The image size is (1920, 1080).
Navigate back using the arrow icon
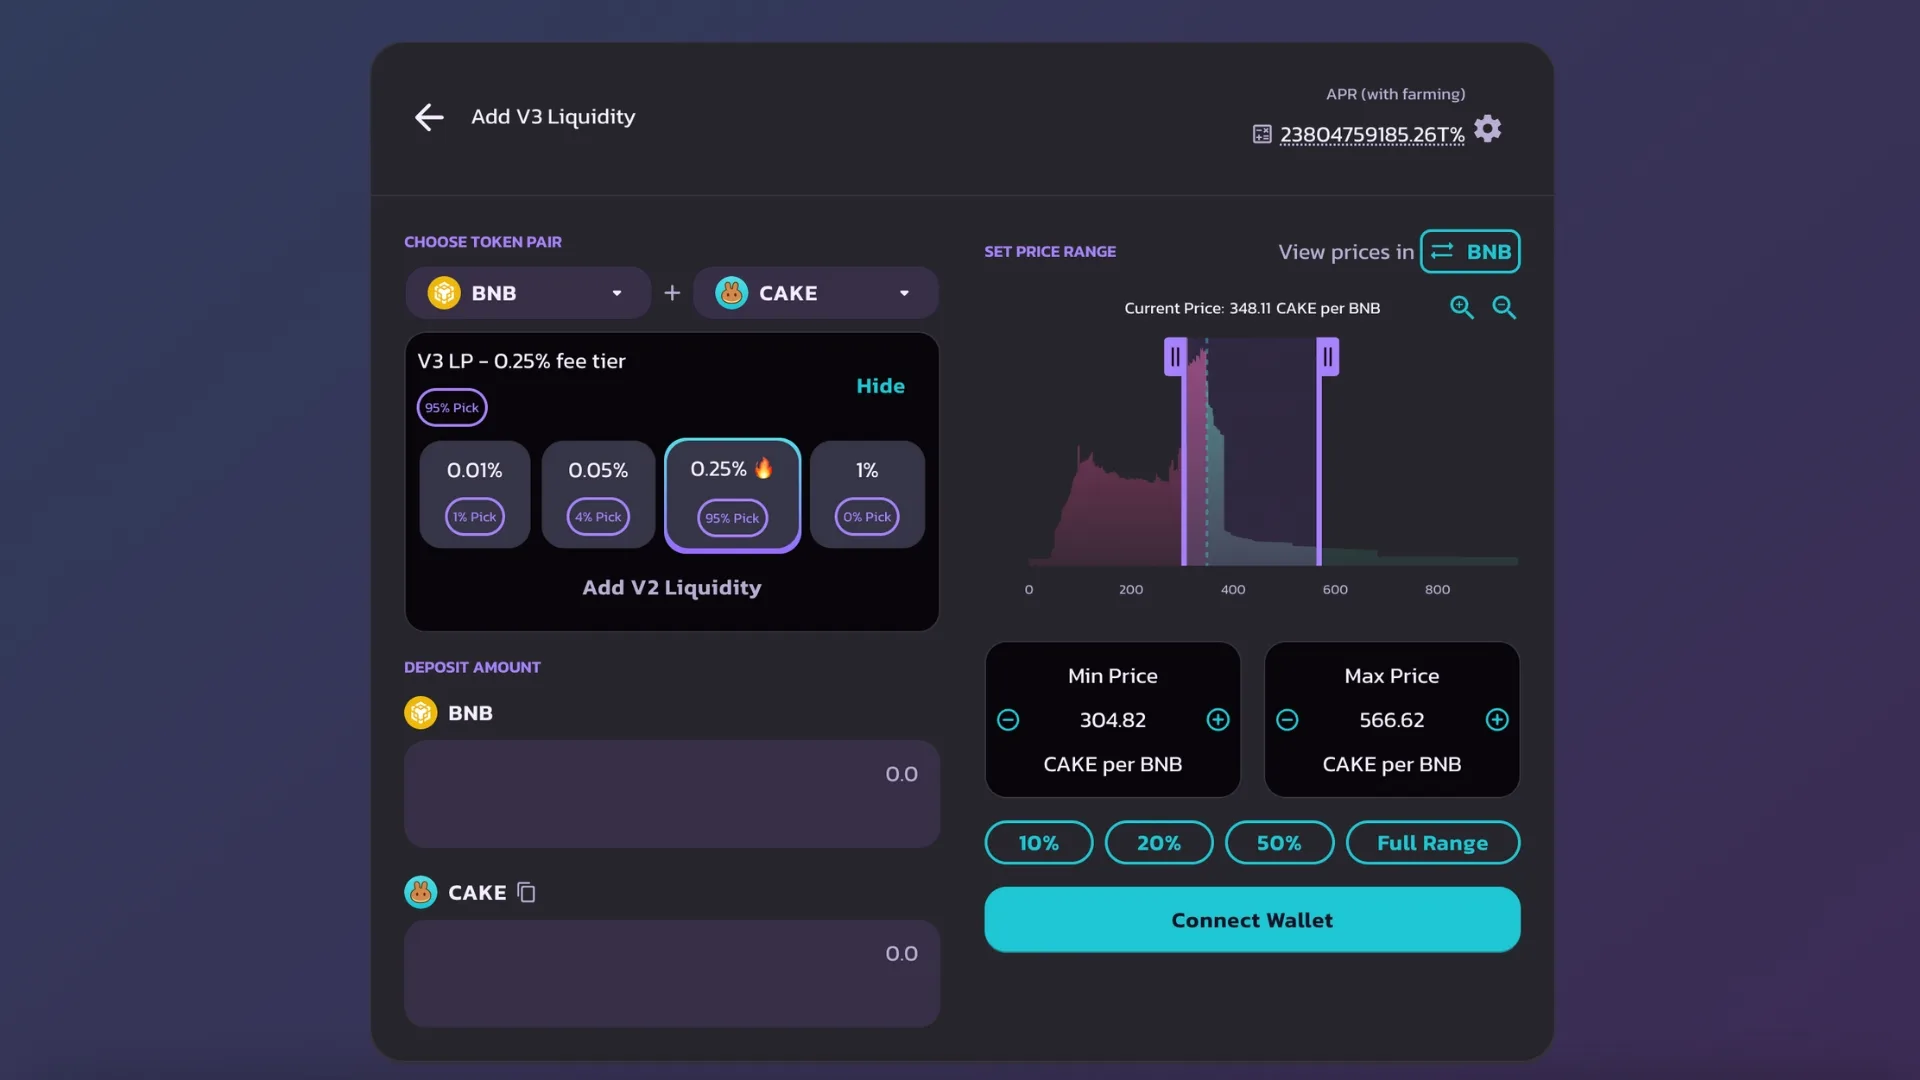point(428,117)
